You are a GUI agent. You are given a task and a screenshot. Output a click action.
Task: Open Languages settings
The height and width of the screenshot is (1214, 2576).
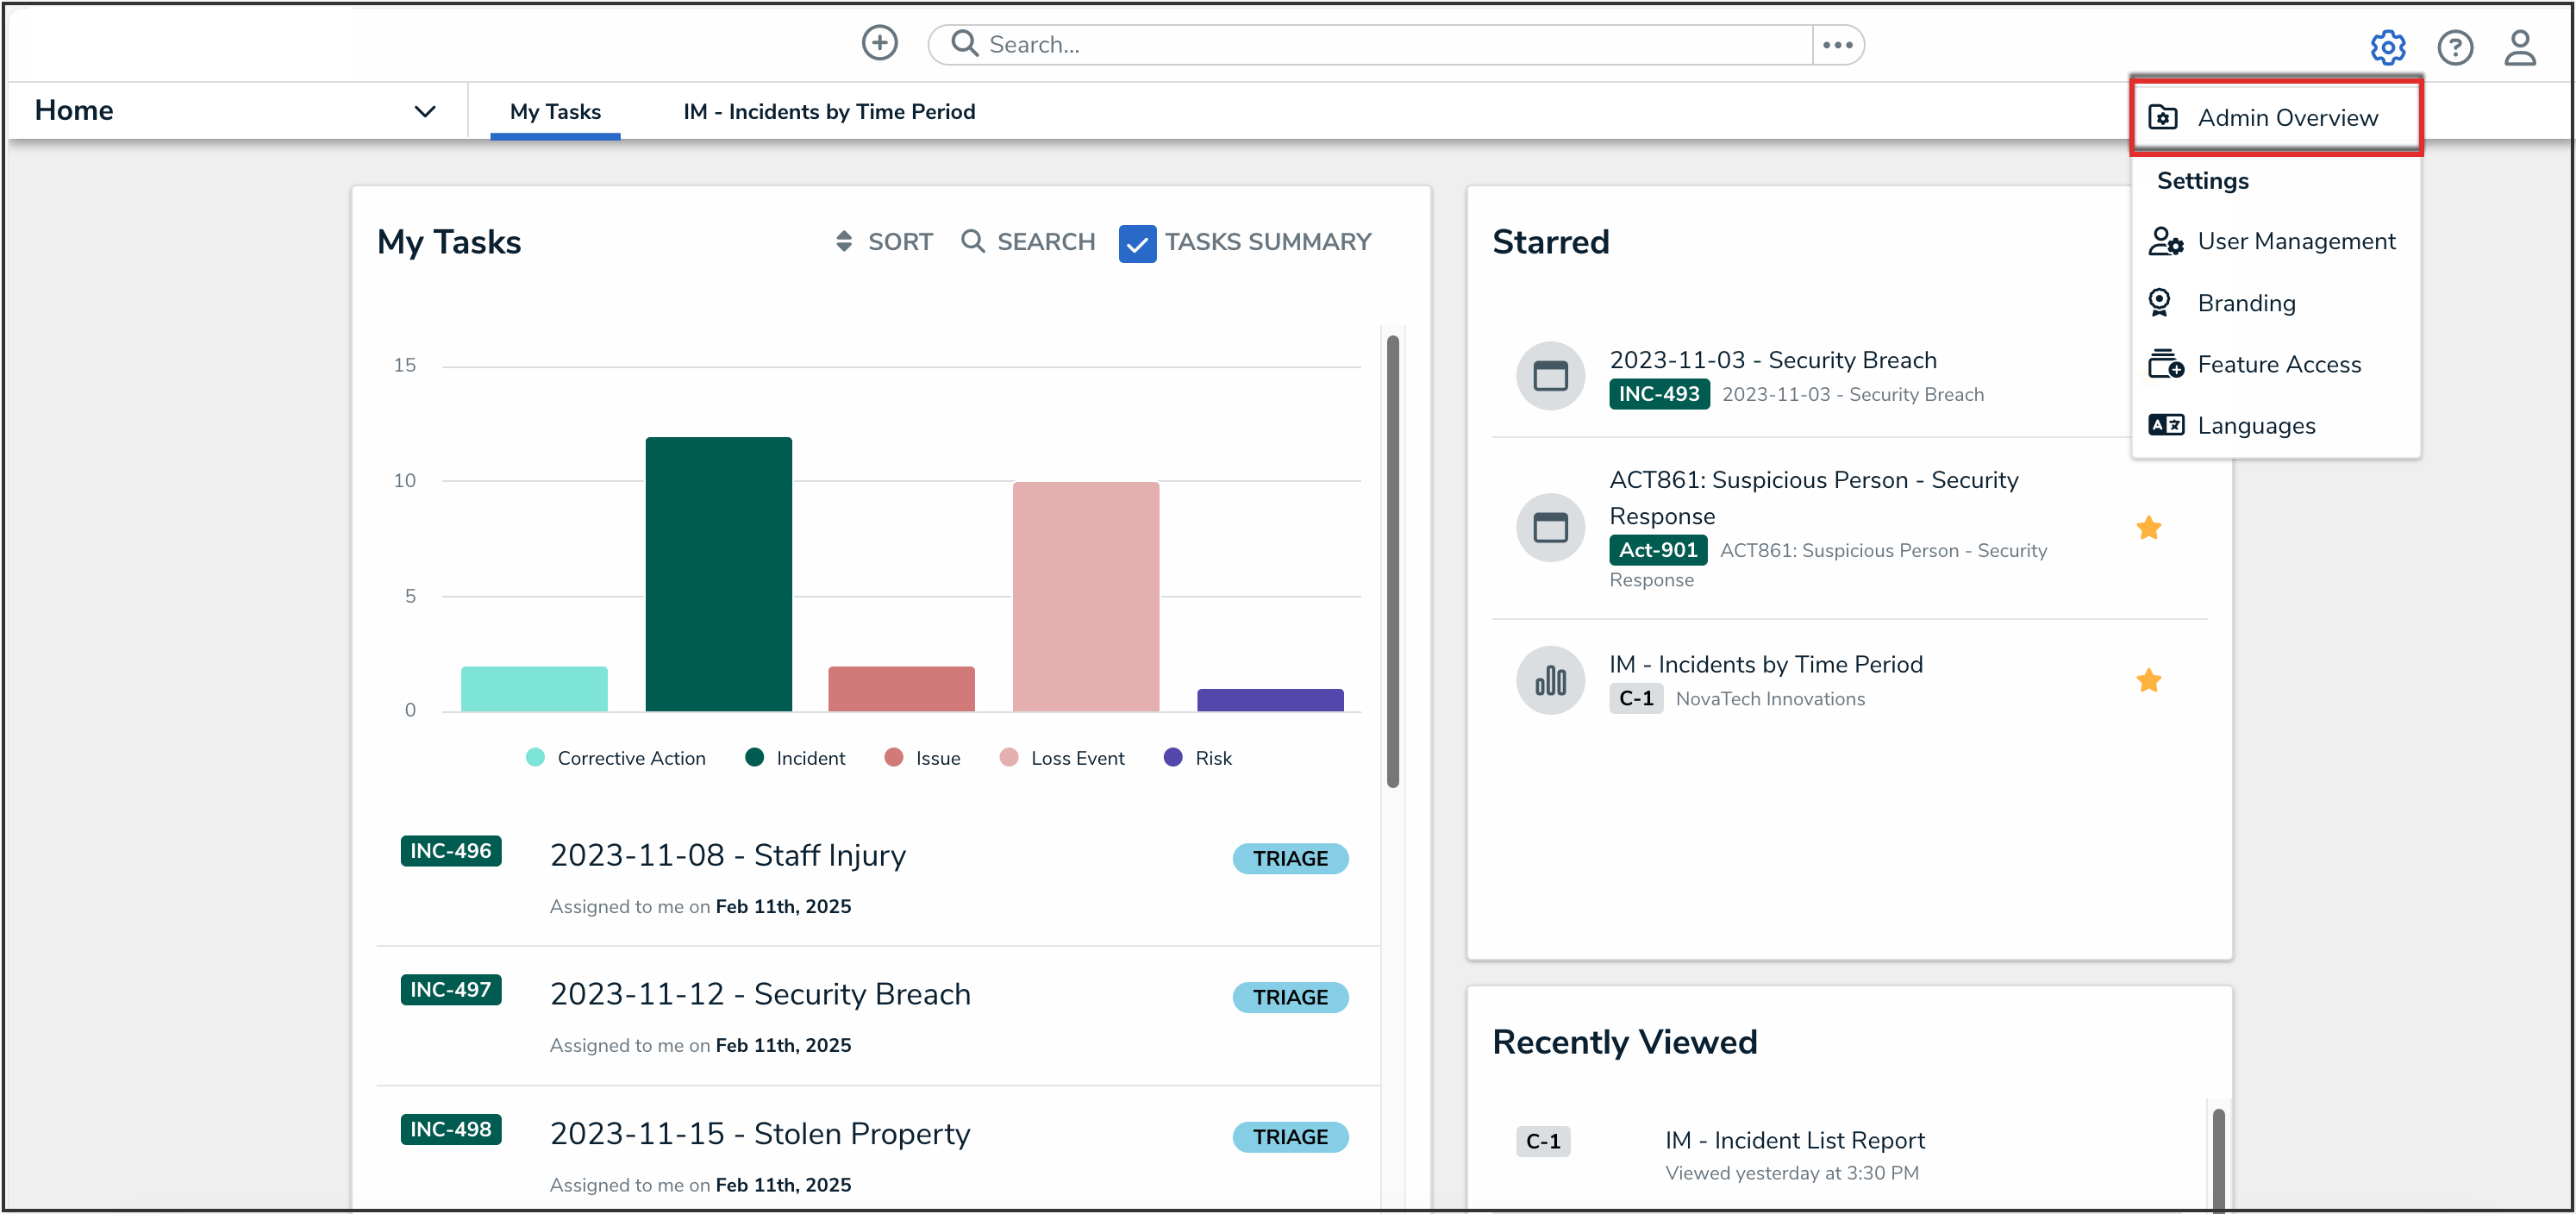[x=2256, y=425]
